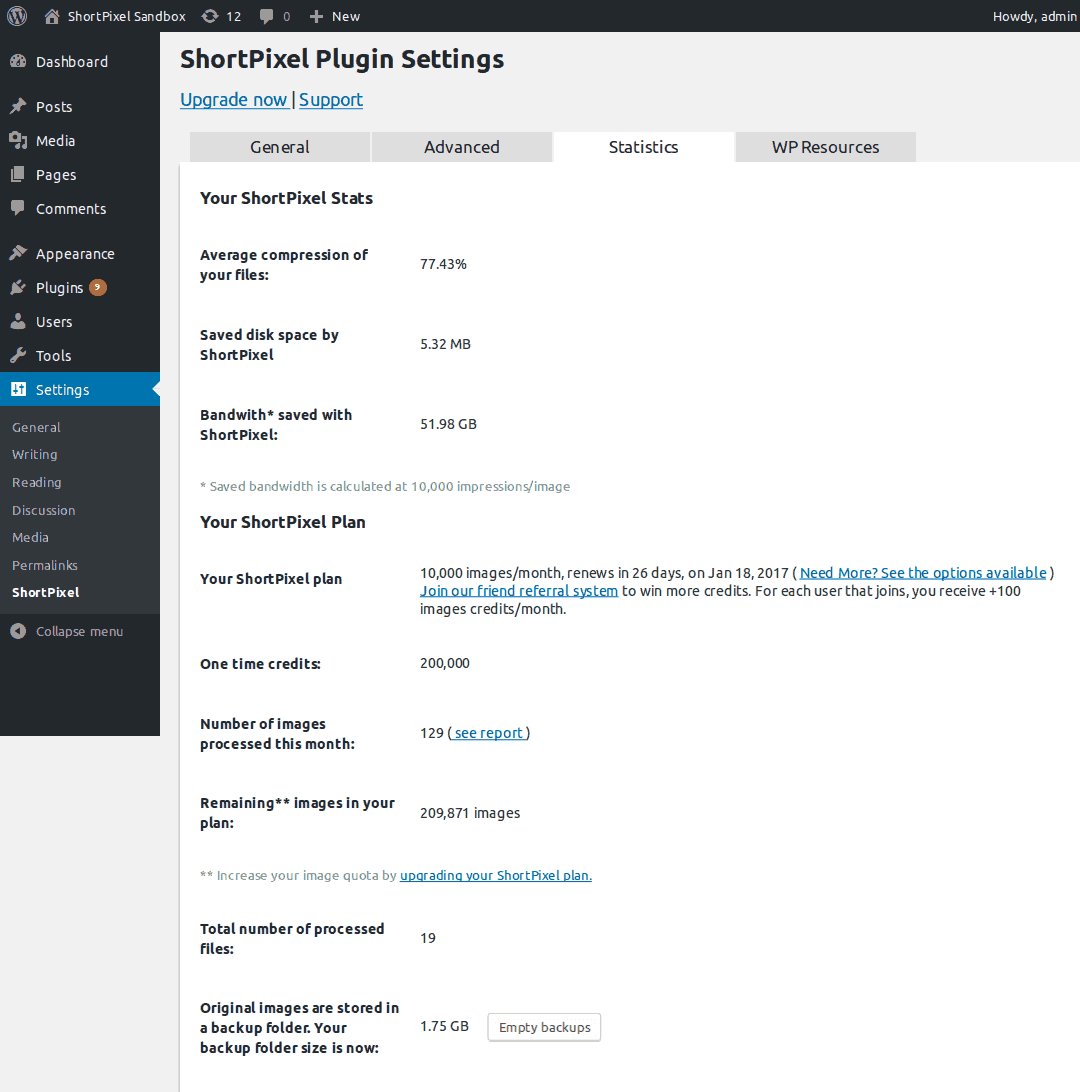Open the General settings tab
The height and width of the screenshot is (1092, 1080).
pos(280,147)
